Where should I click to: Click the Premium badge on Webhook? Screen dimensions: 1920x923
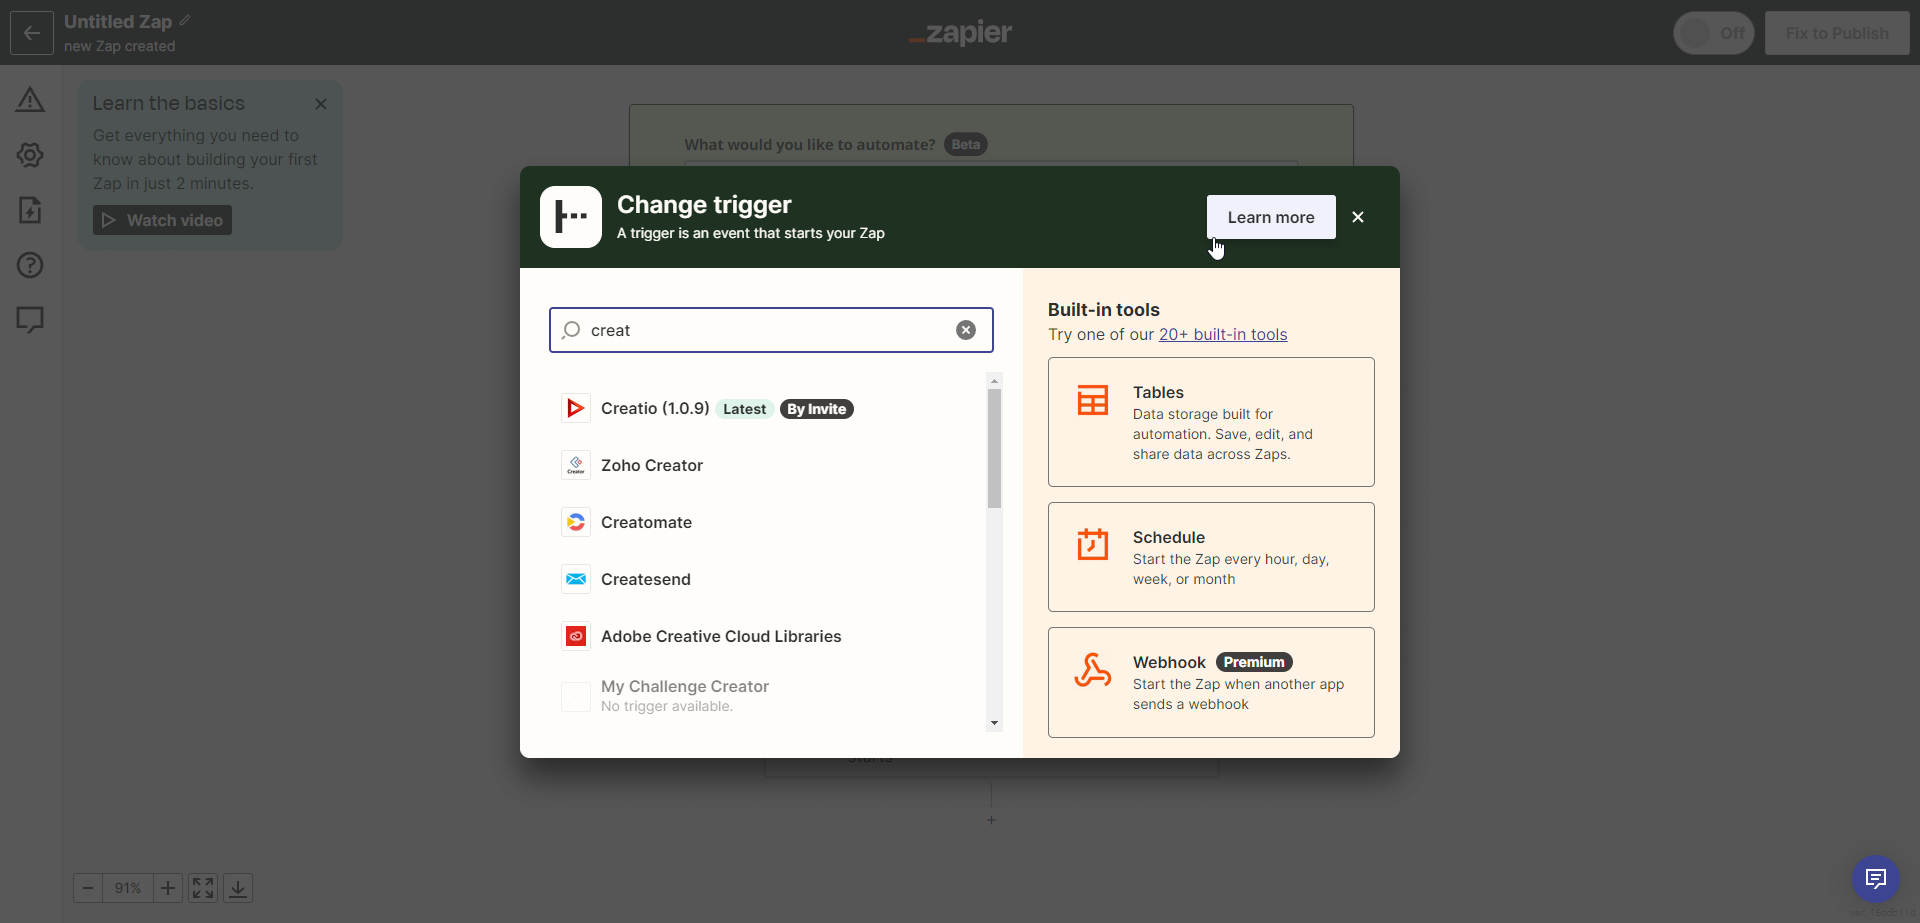[1254, 662]
